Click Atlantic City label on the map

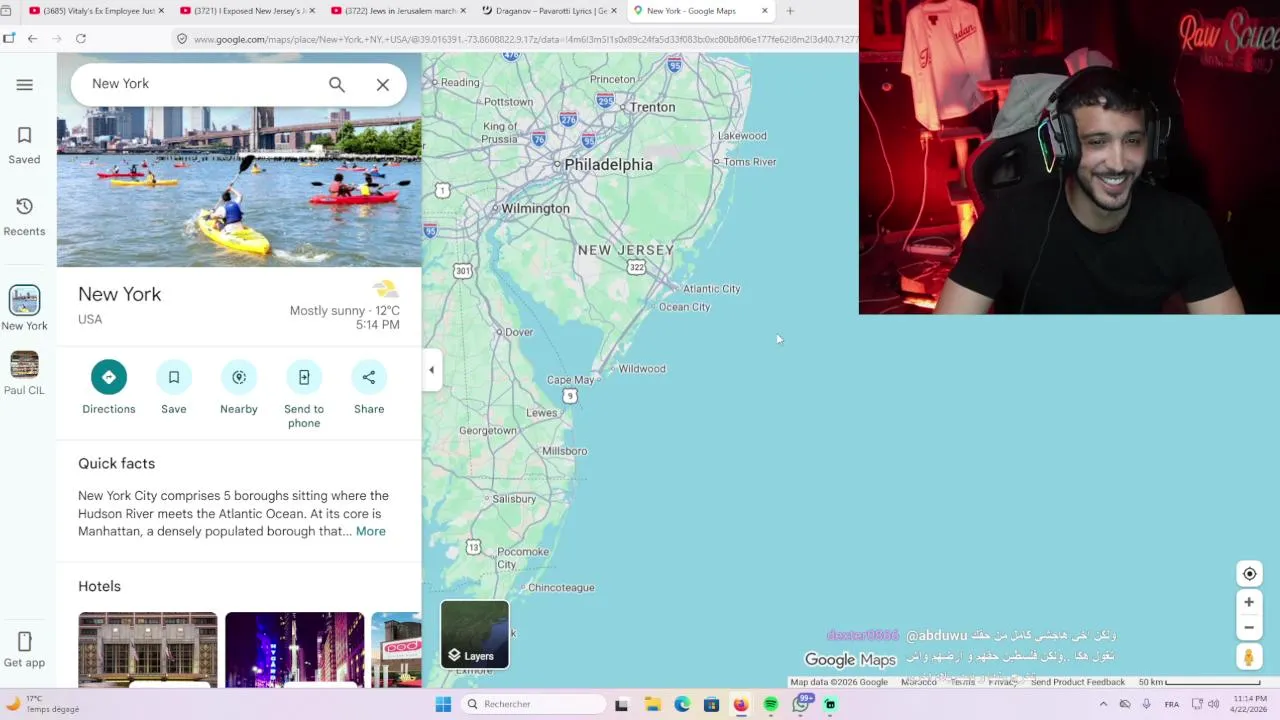[711, 288]
